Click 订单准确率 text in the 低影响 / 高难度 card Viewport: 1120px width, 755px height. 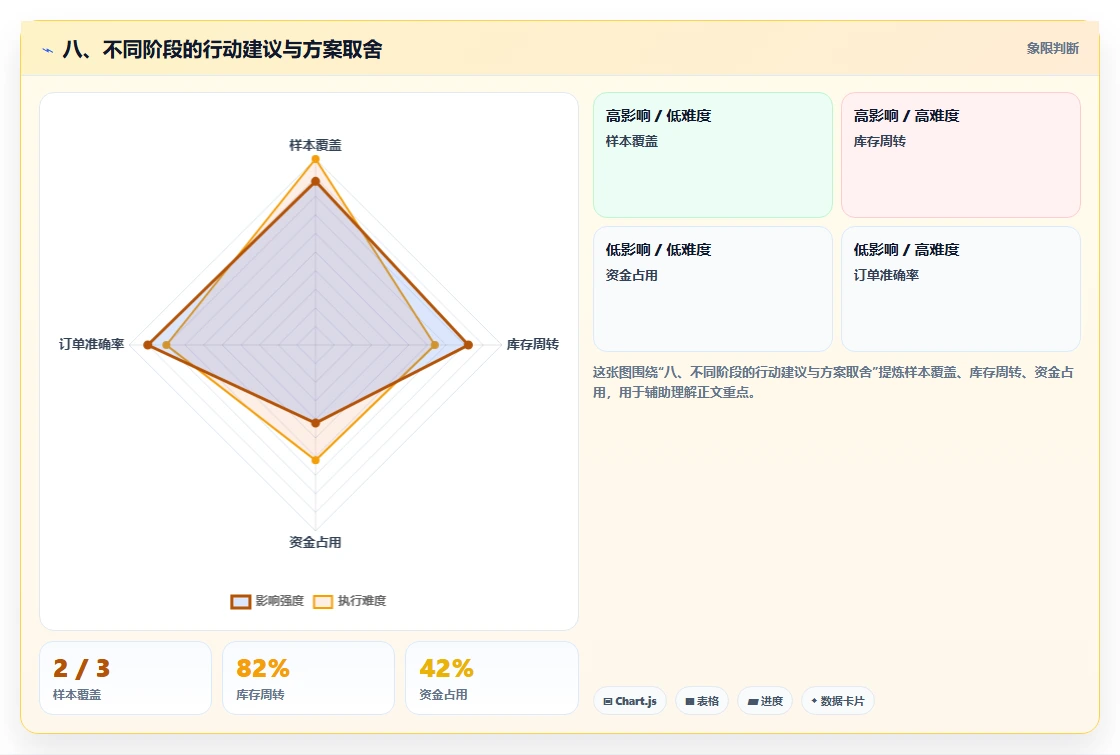tap(886, 275)
